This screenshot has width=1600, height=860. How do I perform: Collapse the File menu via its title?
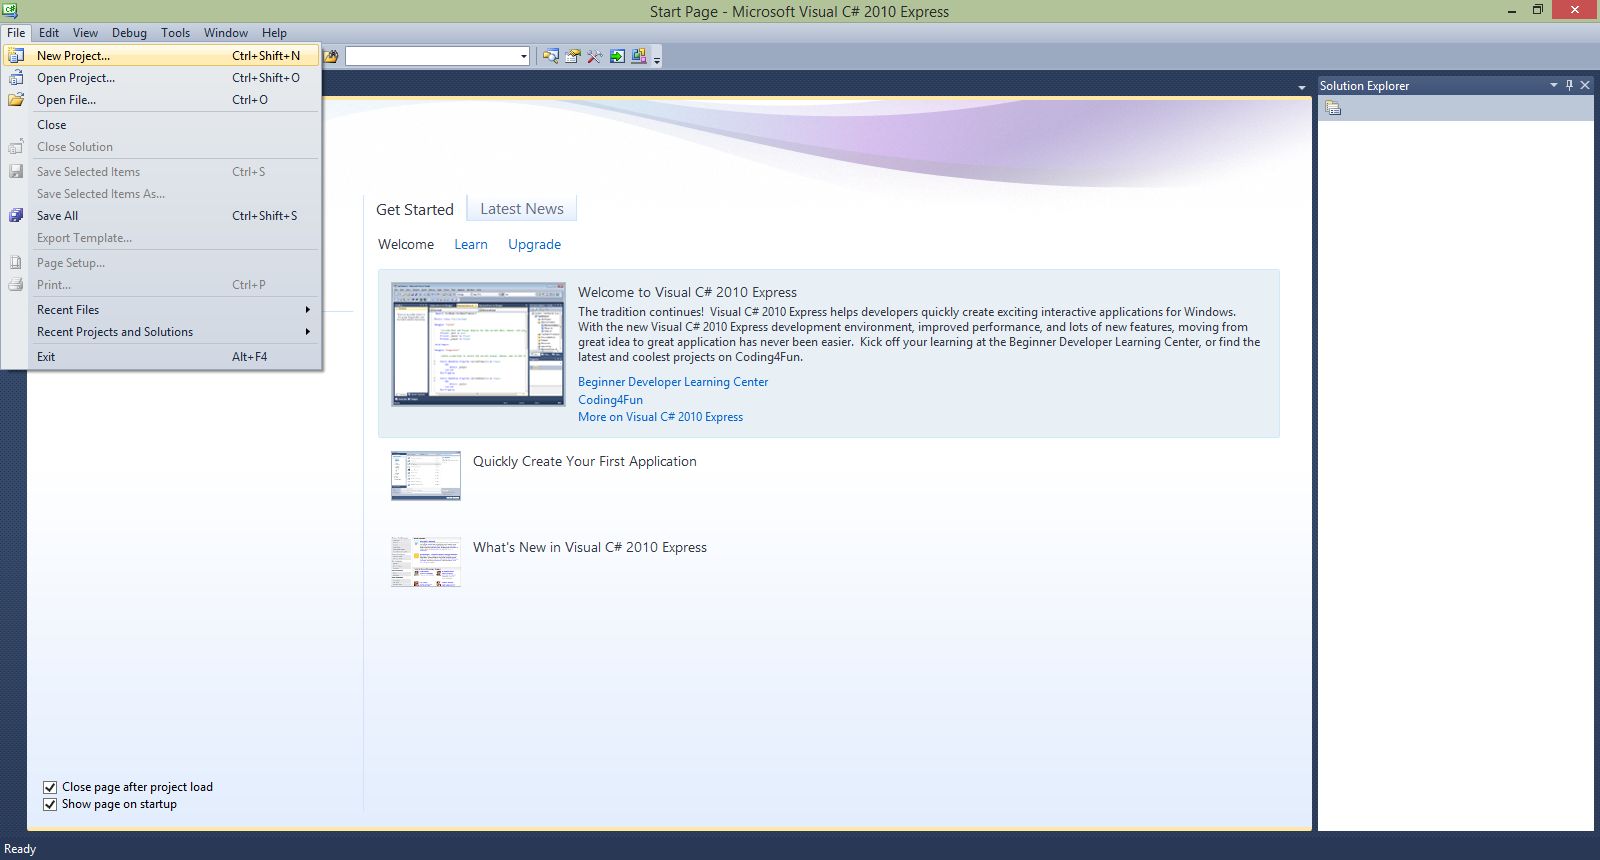pyautogui.click(x=16, y=33)
